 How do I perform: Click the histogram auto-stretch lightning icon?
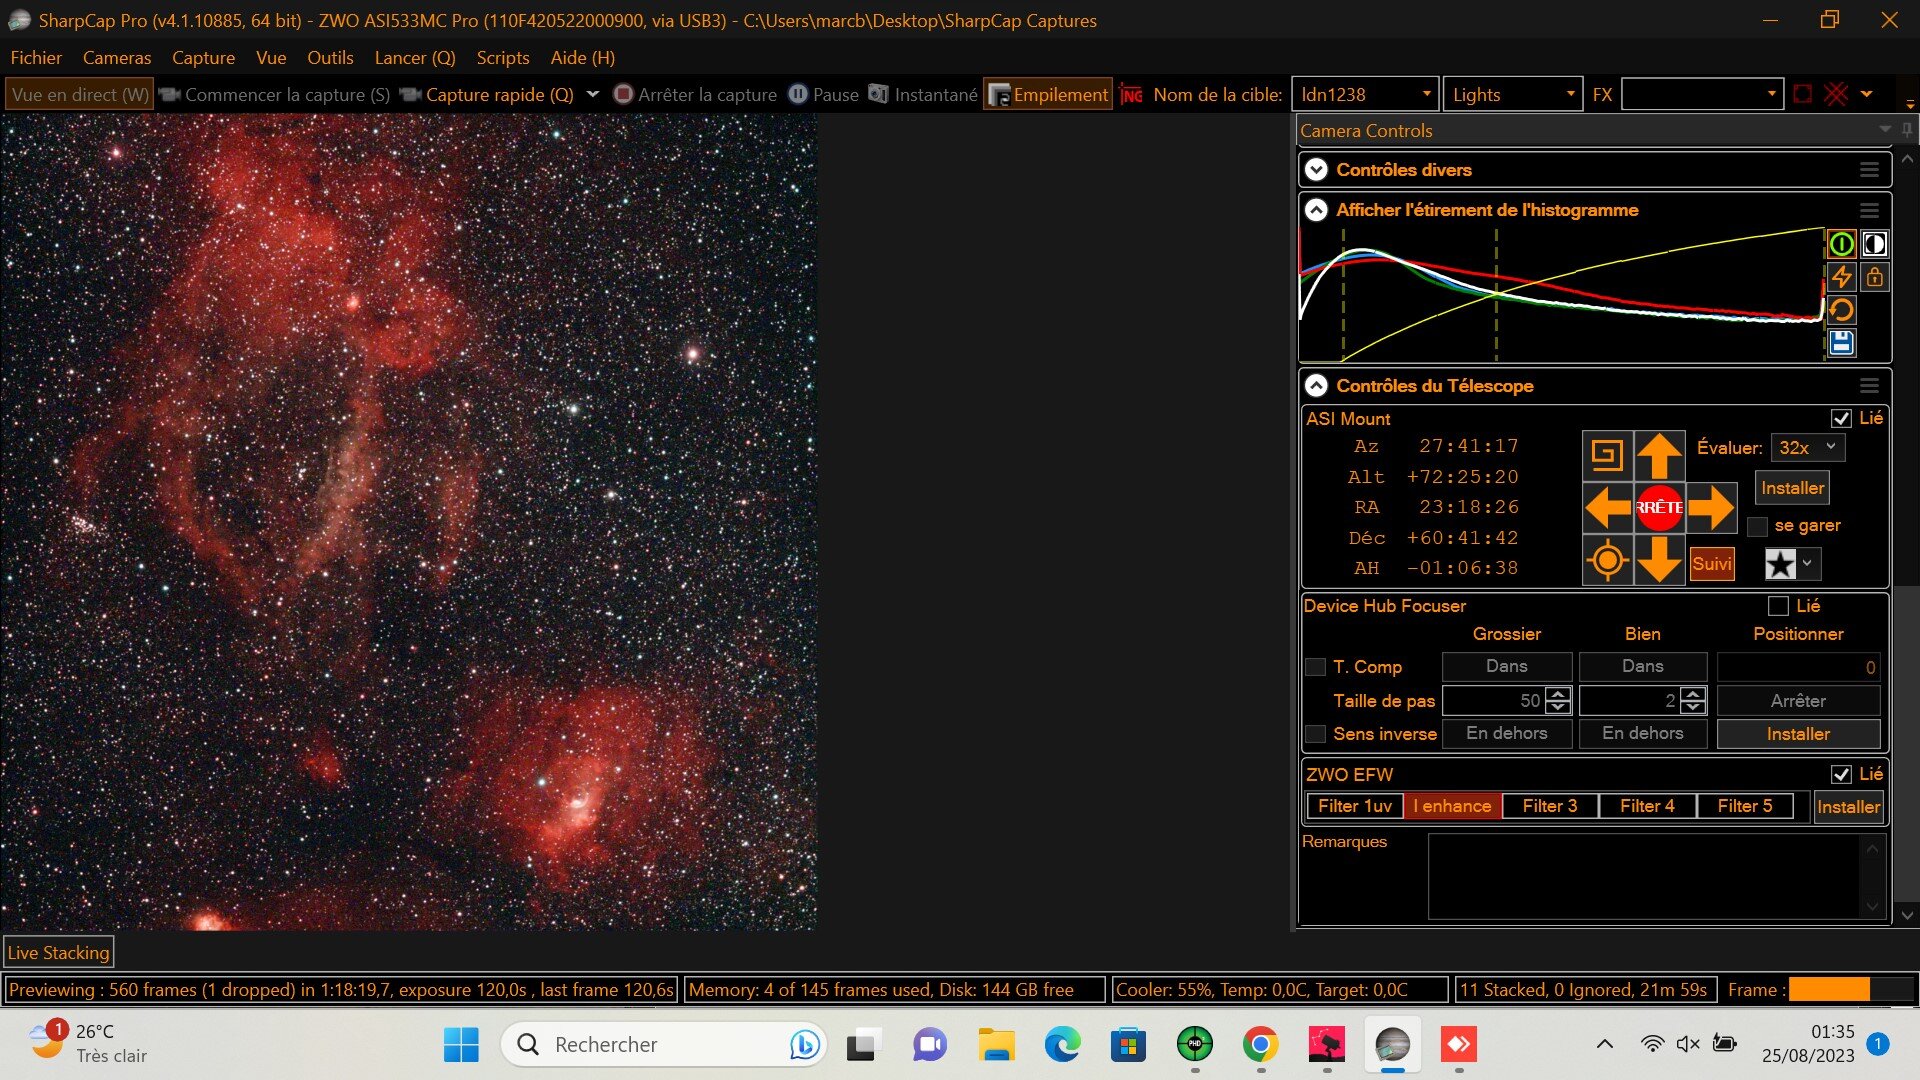(x=1842, y=277)
